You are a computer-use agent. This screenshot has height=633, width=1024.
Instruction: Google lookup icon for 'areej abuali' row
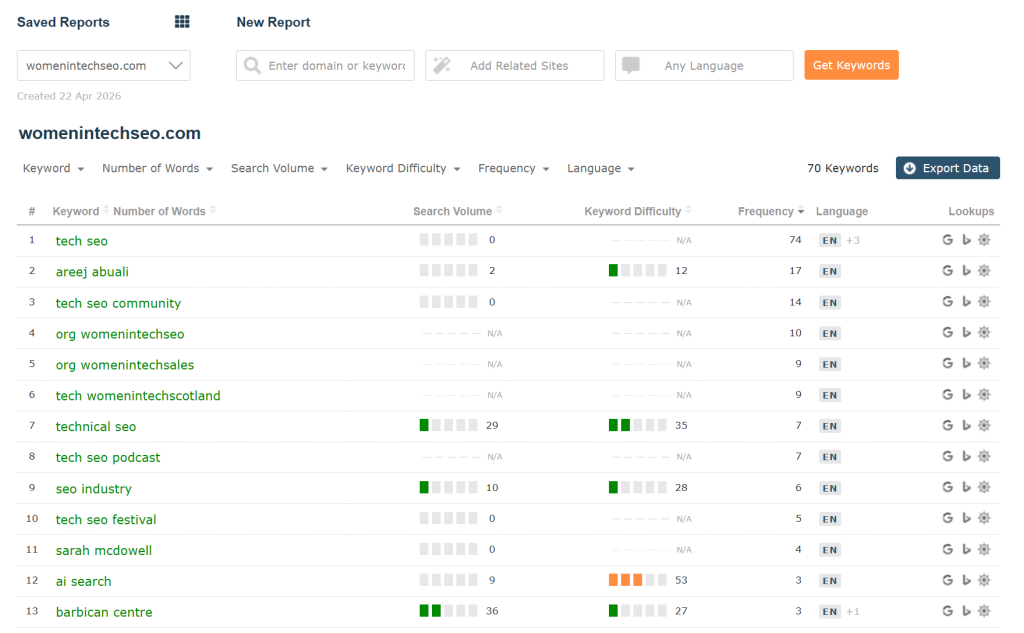click(948, 270)
